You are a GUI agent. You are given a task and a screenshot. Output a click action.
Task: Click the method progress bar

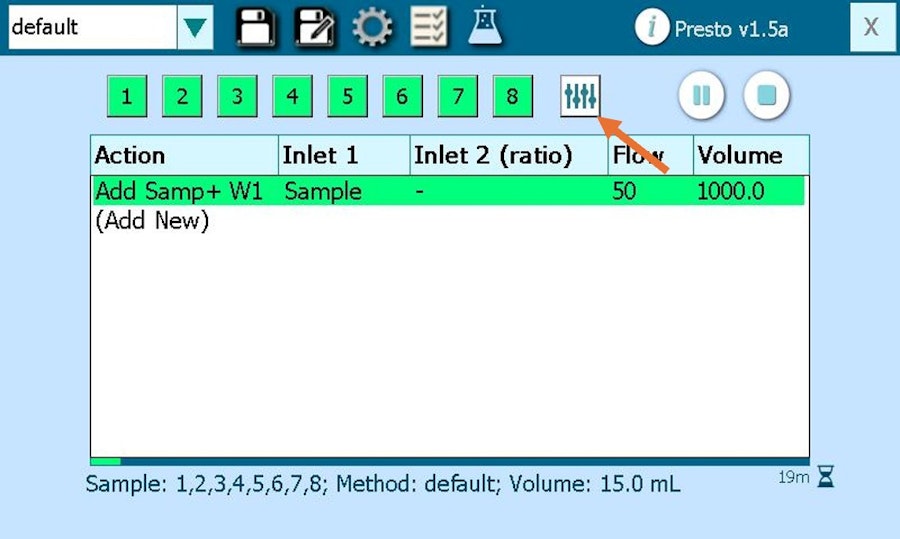pos(450,461)
